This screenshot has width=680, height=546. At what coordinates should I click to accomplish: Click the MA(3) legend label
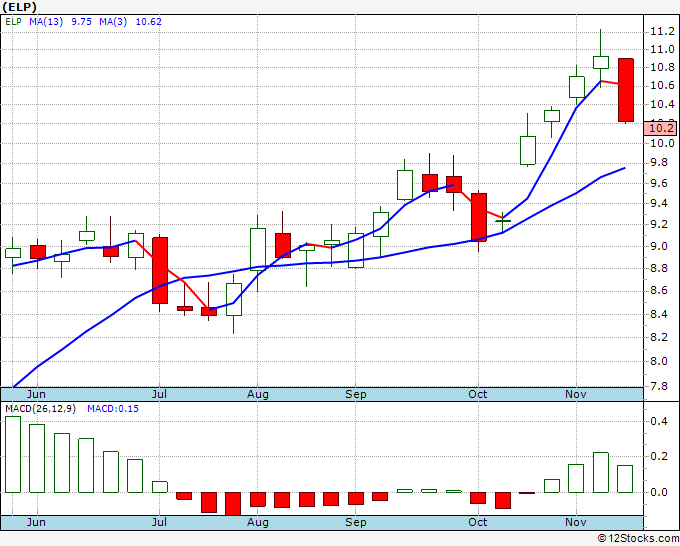tap(113, 22)
